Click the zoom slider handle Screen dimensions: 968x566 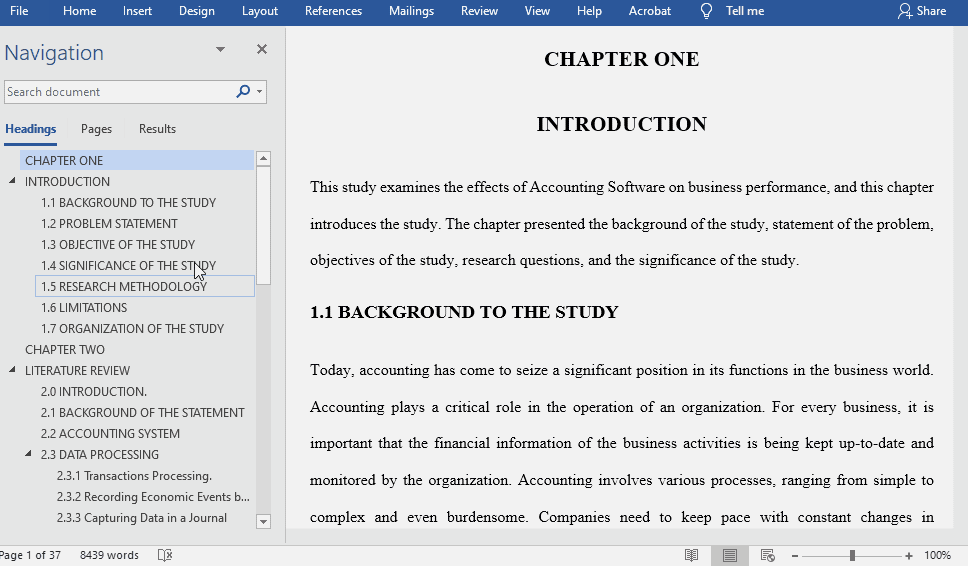pyautogui.click(x=852, y=556)
